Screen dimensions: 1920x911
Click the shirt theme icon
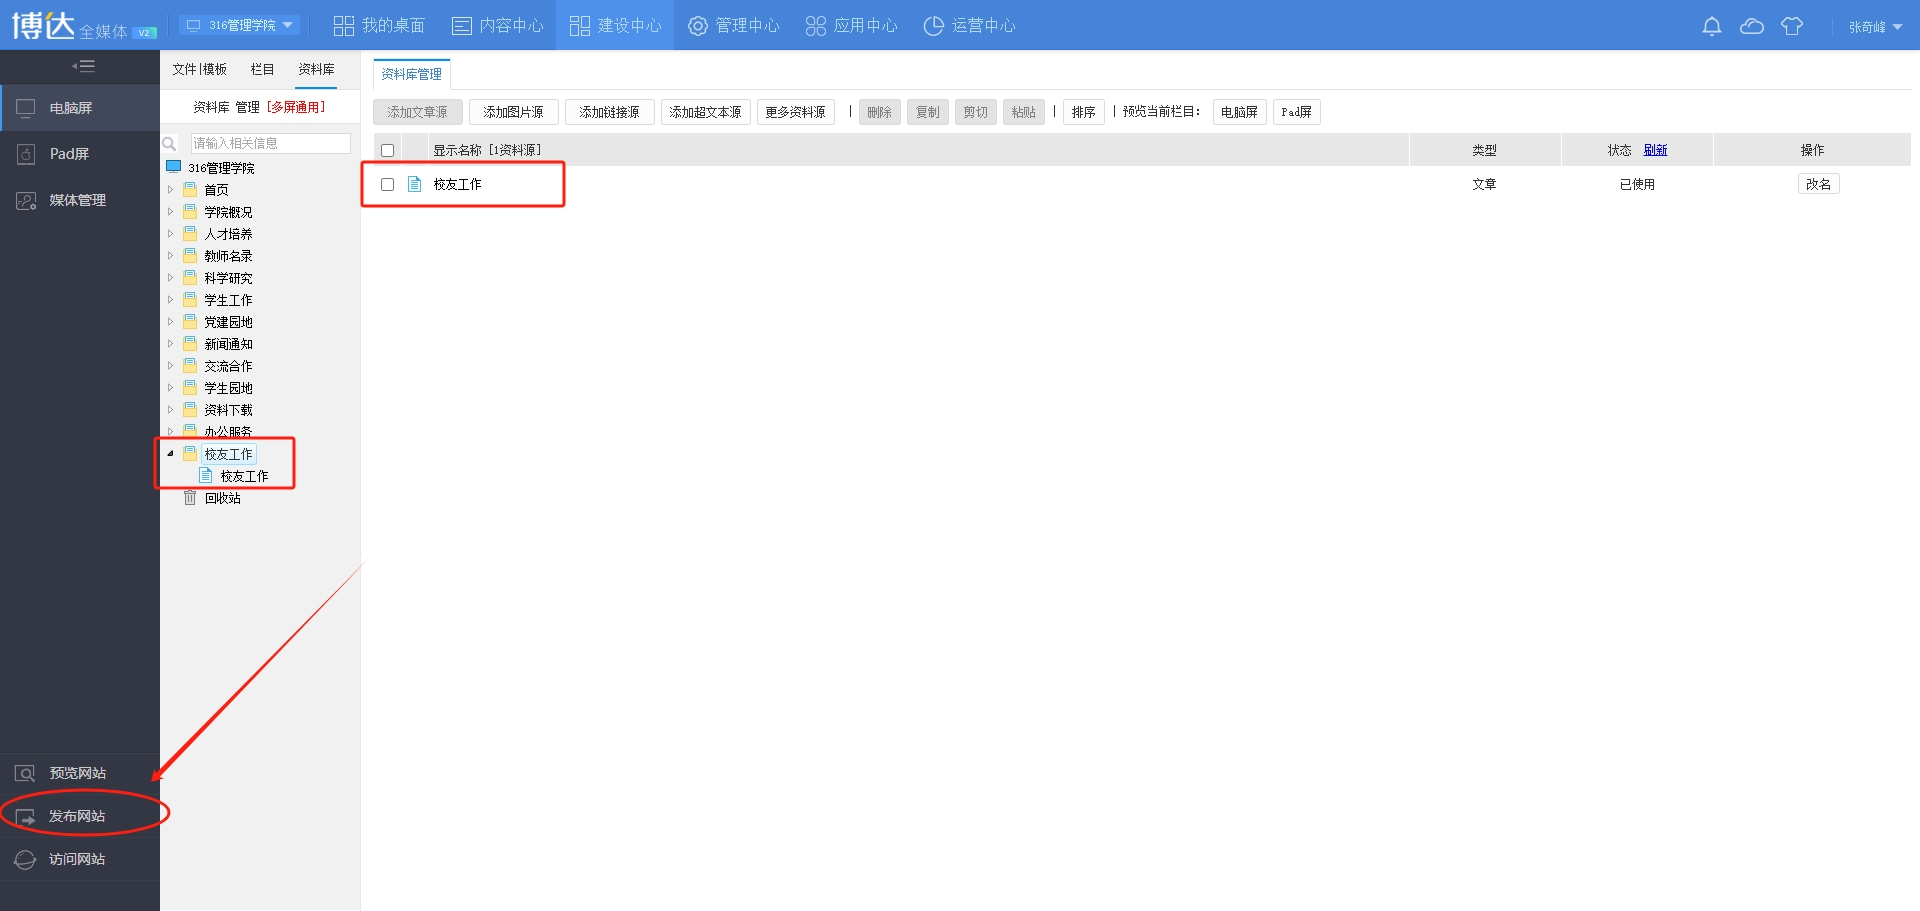(x=1791, y=26)
